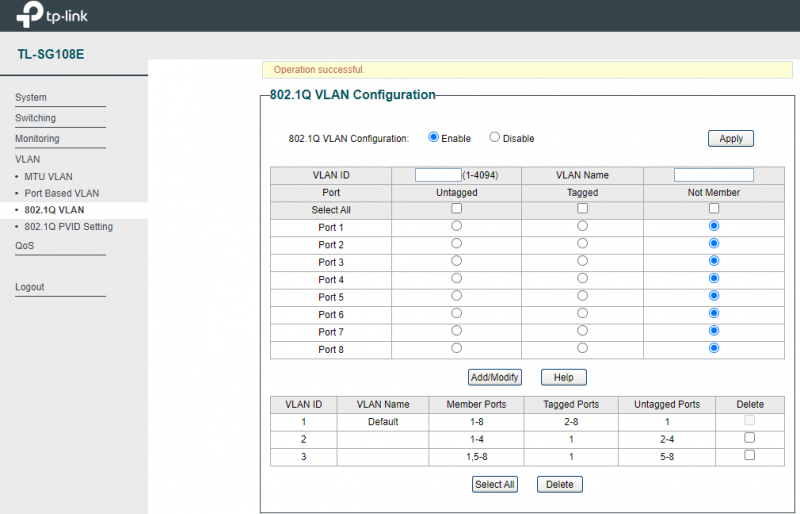Screen dimensions: 800x514
Task: Expand the QoS menu section
Action: tap(24, 245)
